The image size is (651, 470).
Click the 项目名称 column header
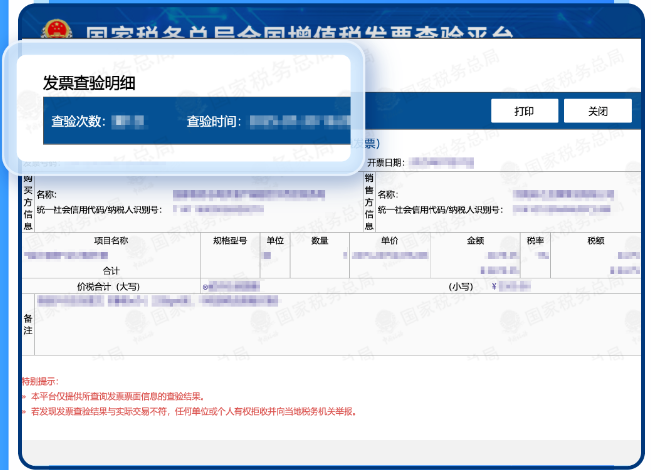(111, 241)
